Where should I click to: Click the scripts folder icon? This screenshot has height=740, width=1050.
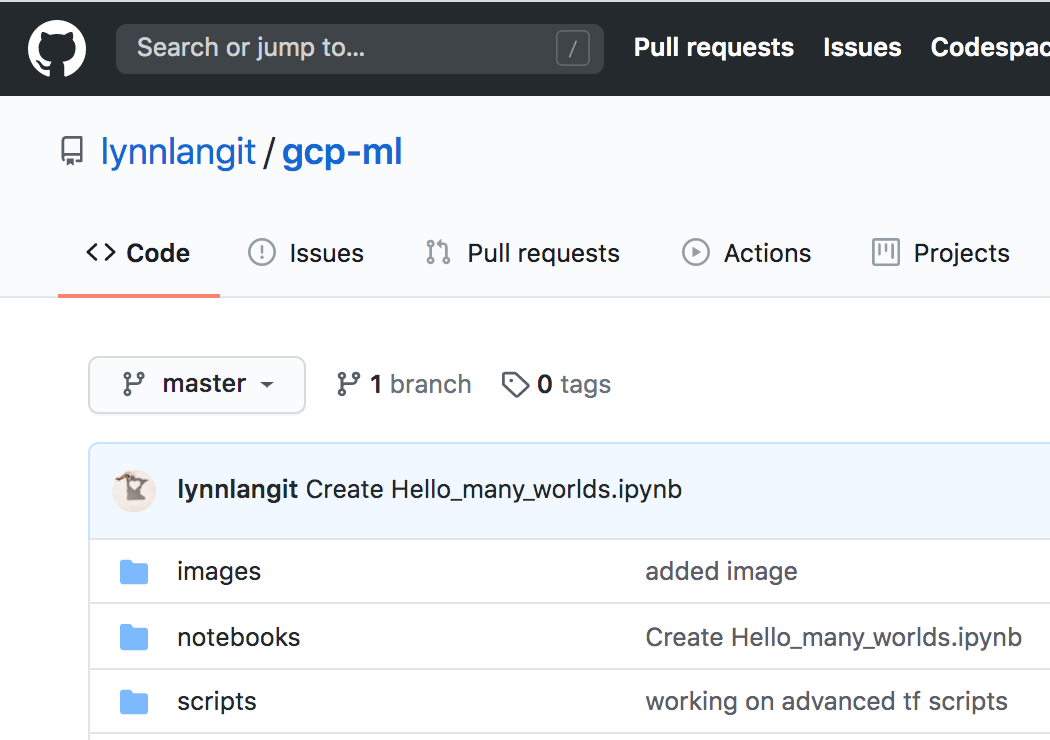pyautogui.click(x=134, y=702)
